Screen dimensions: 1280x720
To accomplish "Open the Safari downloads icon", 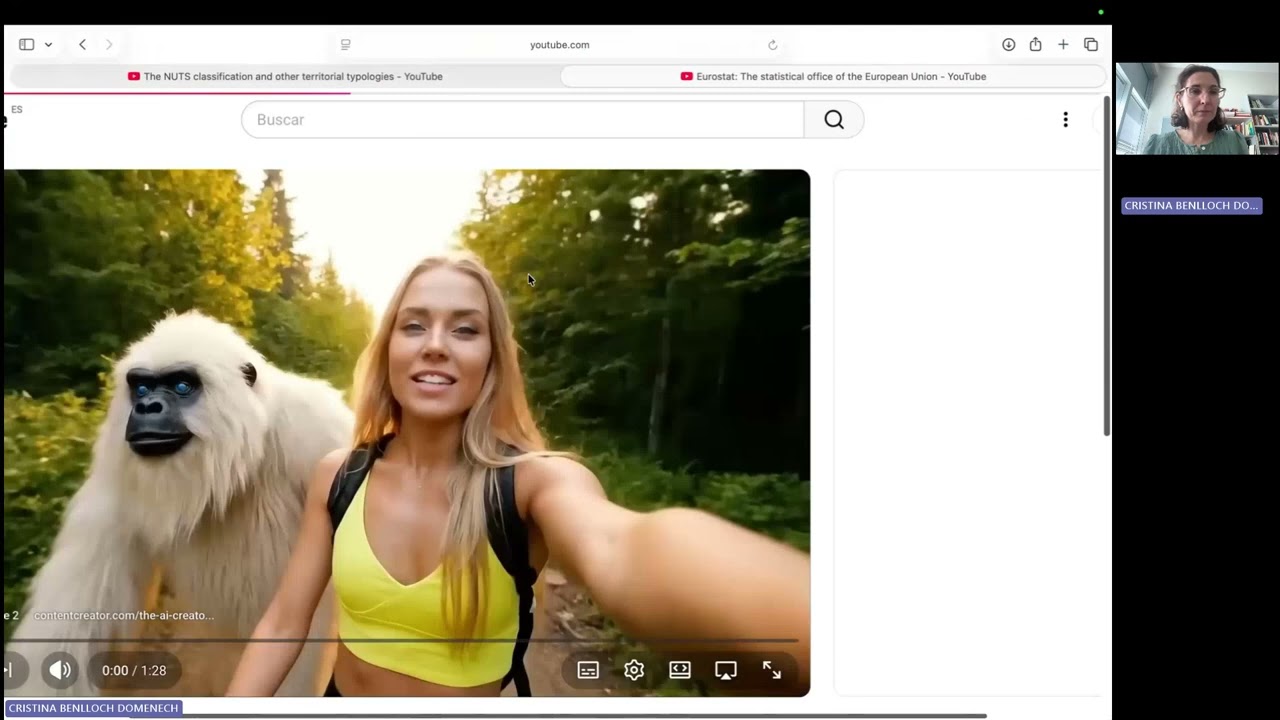I will pyautogui.click(x=1008, y=44).
